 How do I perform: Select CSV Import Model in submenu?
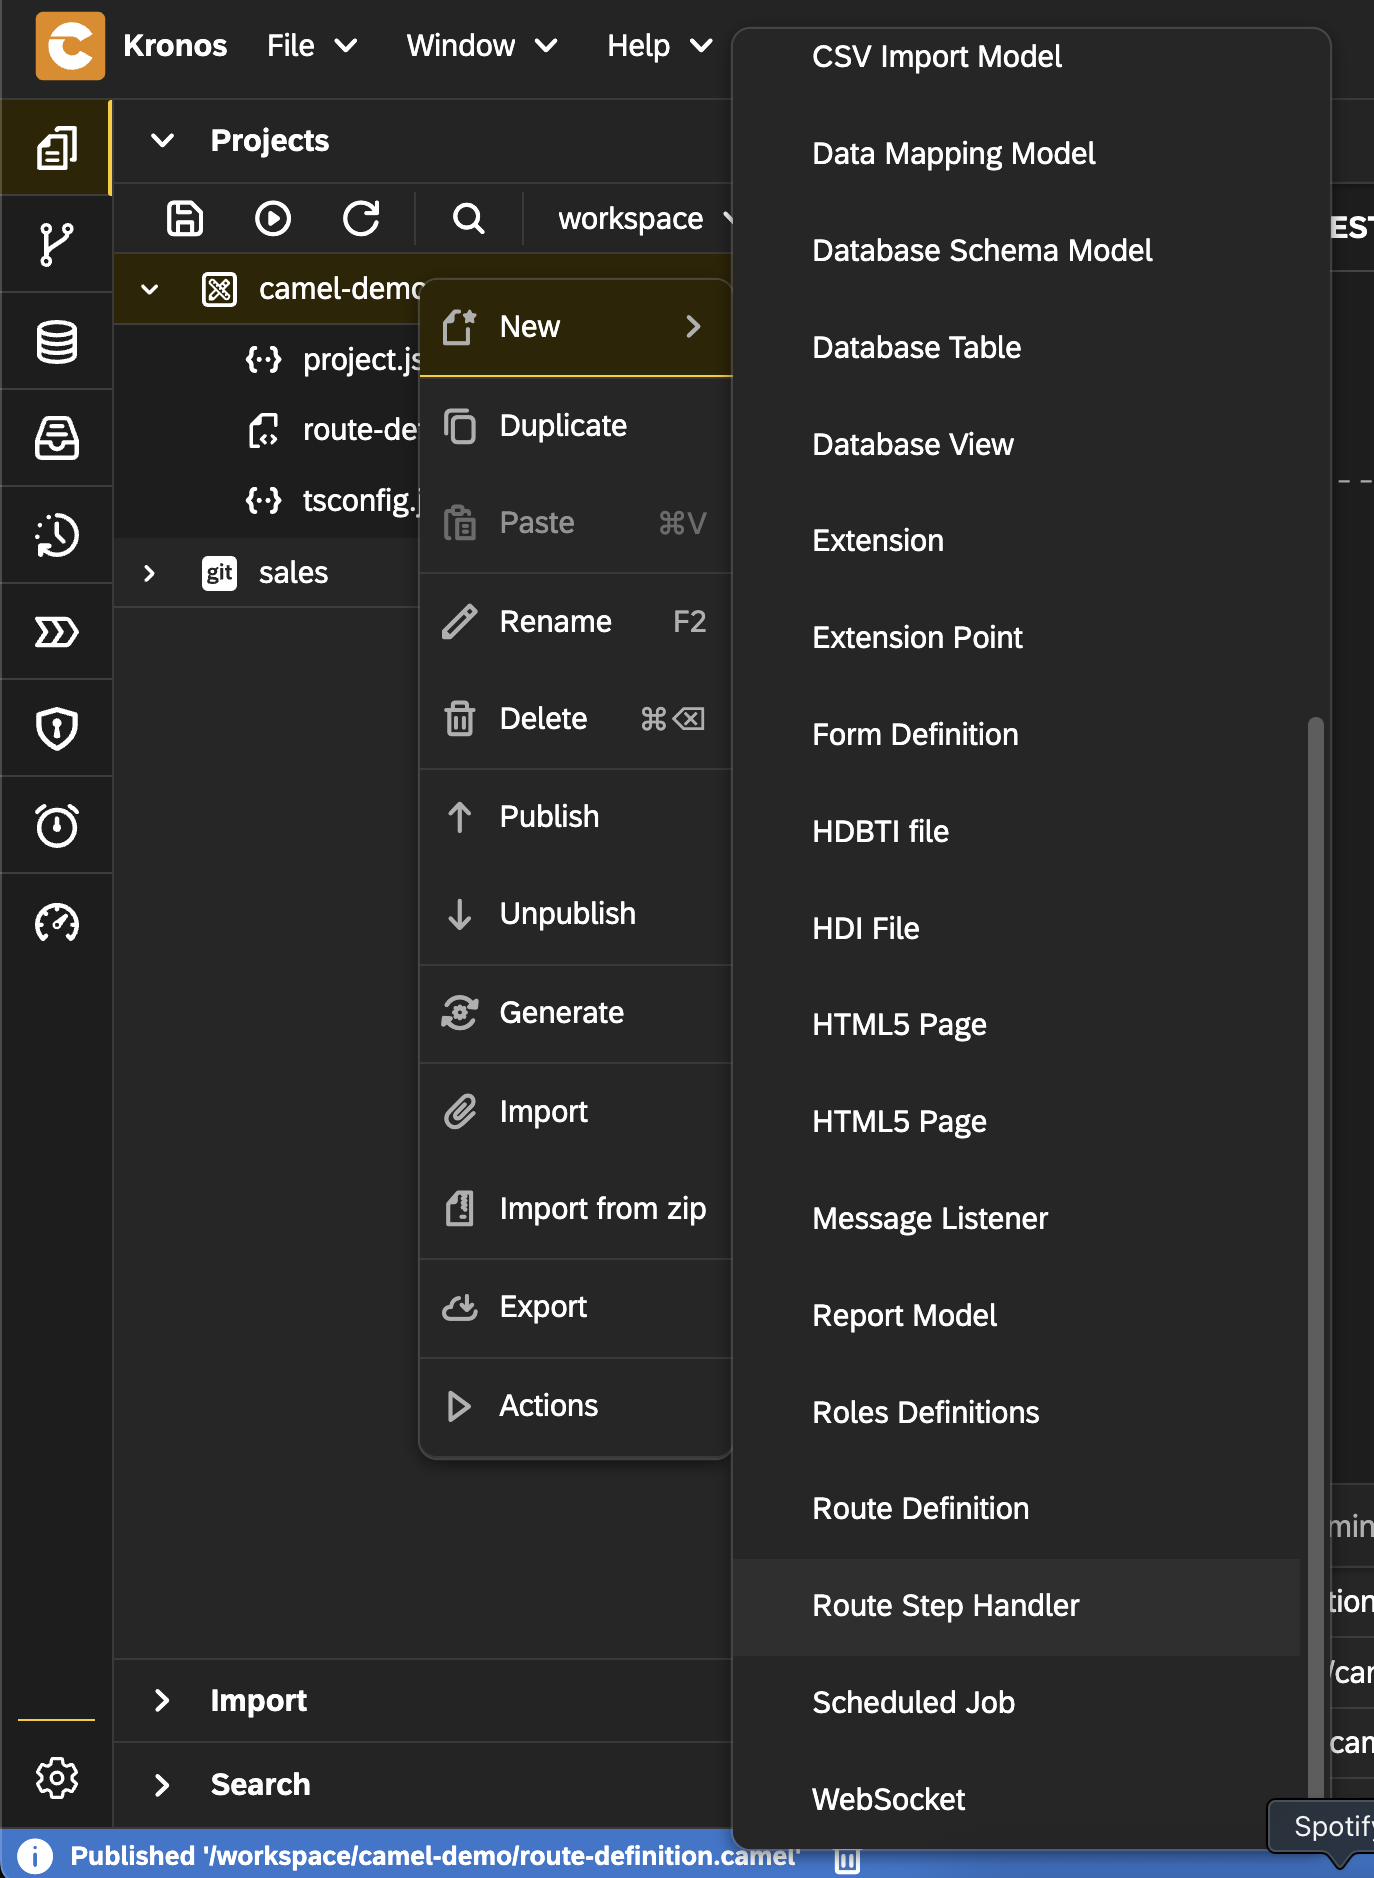(1016, 57)
